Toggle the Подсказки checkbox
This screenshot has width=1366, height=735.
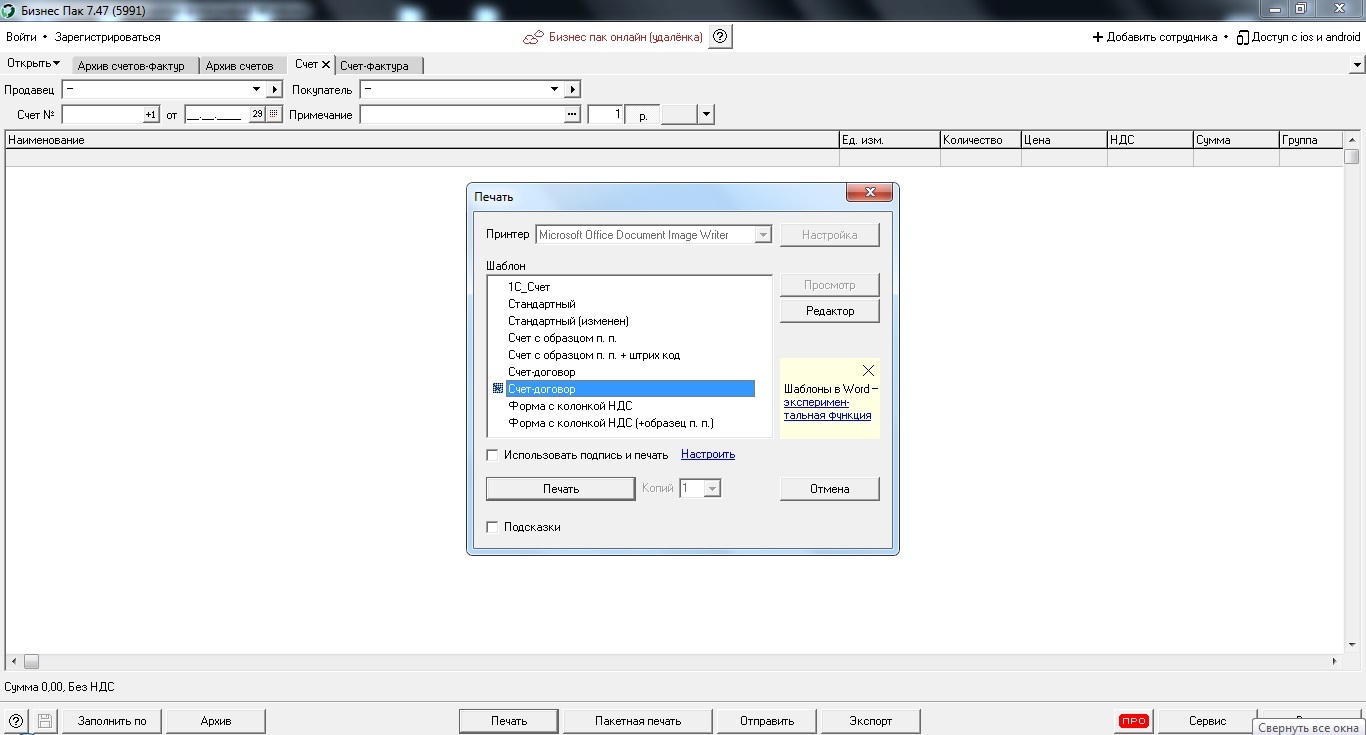click(x=492, y=527)
